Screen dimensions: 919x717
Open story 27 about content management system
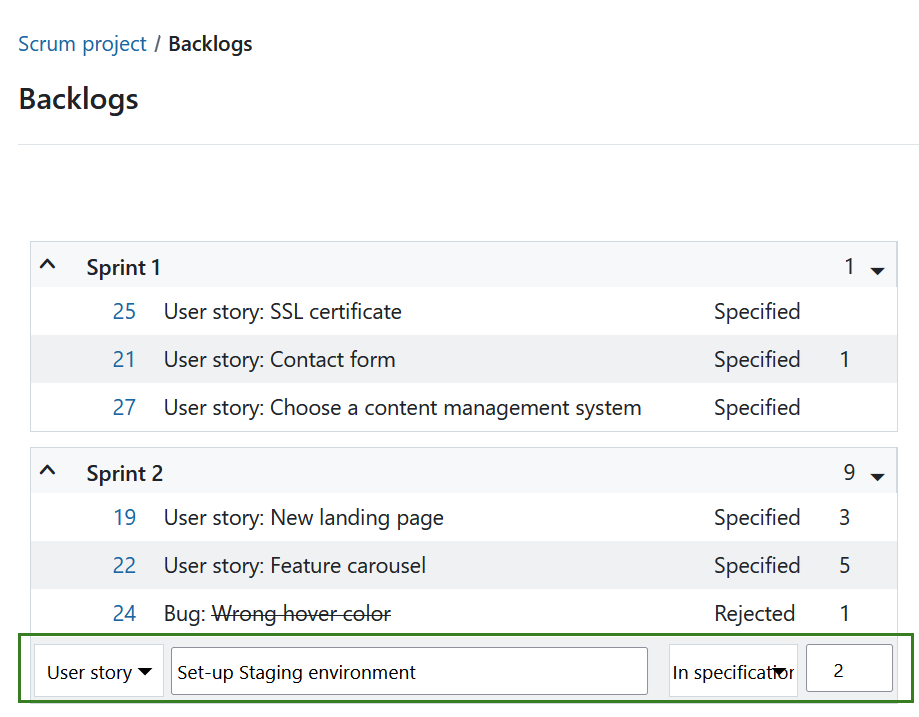124,407
